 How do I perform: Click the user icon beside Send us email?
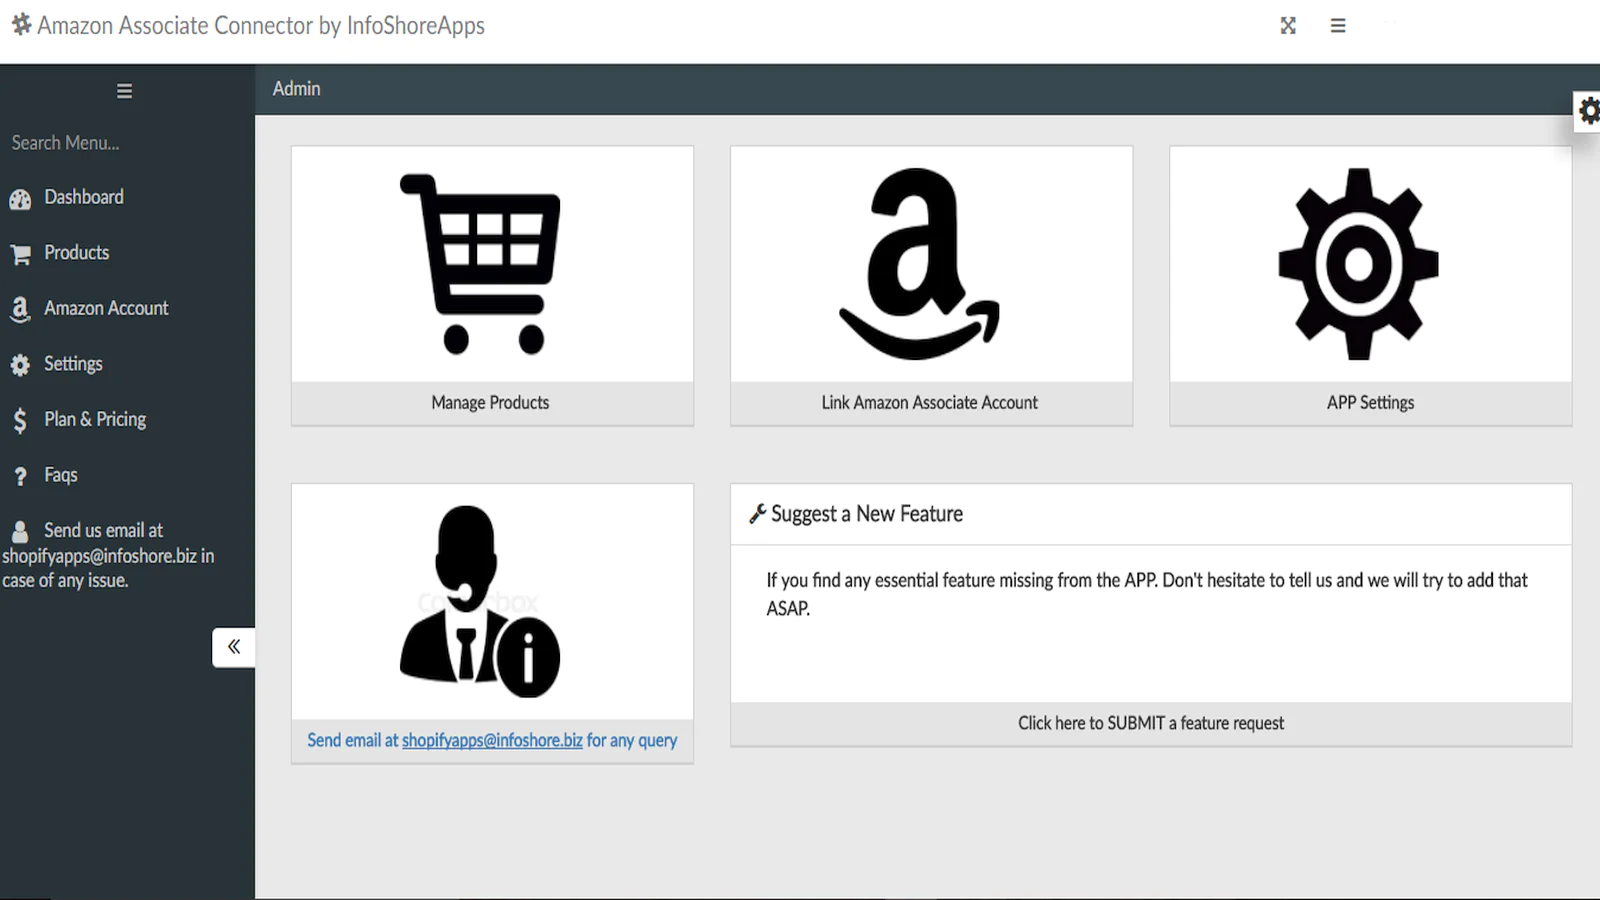[20, 531]
